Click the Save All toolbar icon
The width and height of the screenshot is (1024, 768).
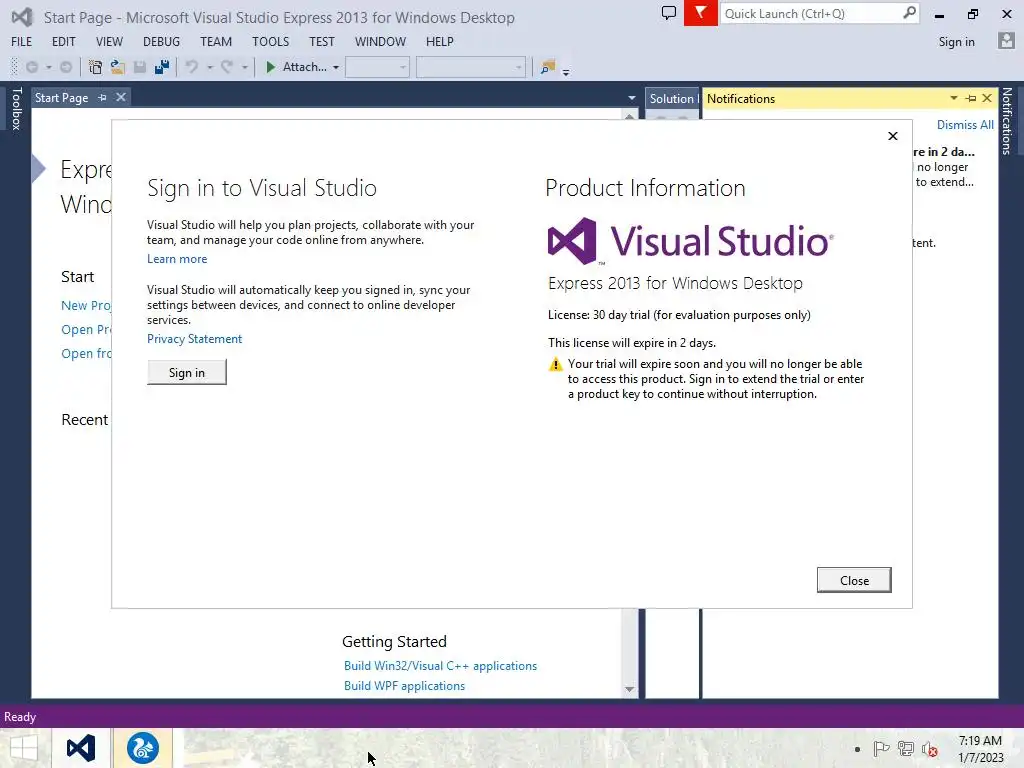coord(161,67)
